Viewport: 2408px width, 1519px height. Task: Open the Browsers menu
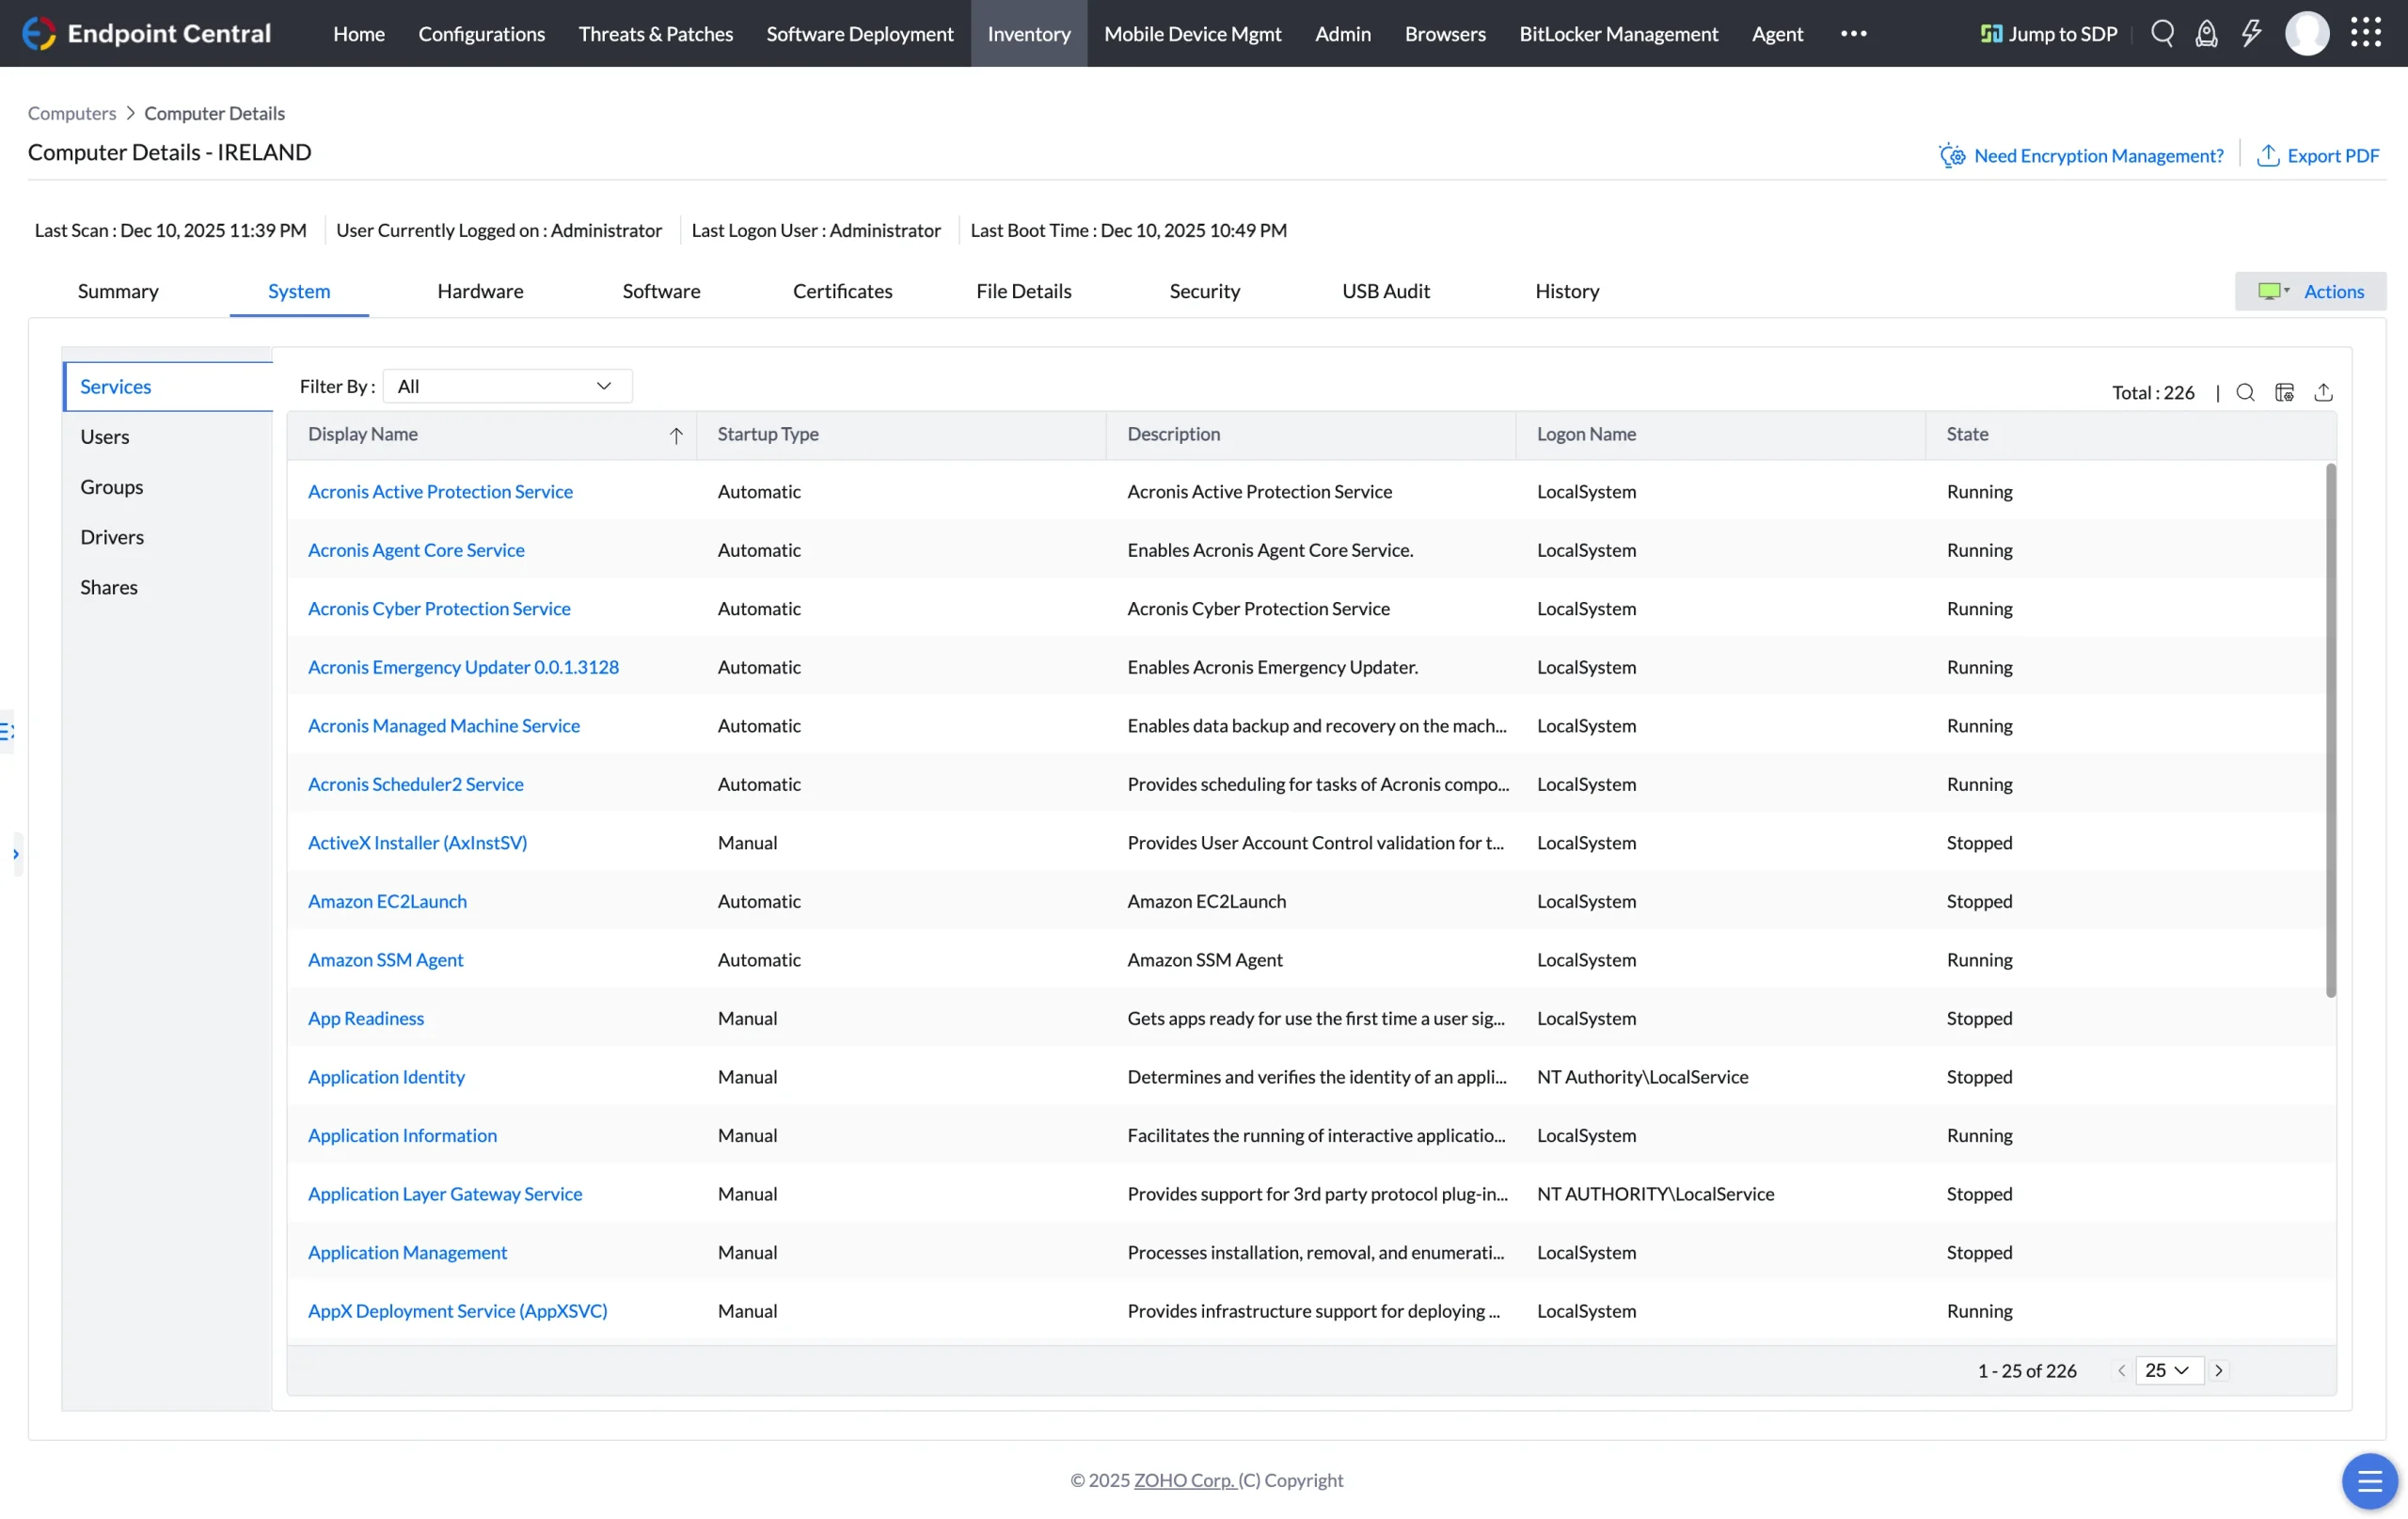[x=1444, y=33]
